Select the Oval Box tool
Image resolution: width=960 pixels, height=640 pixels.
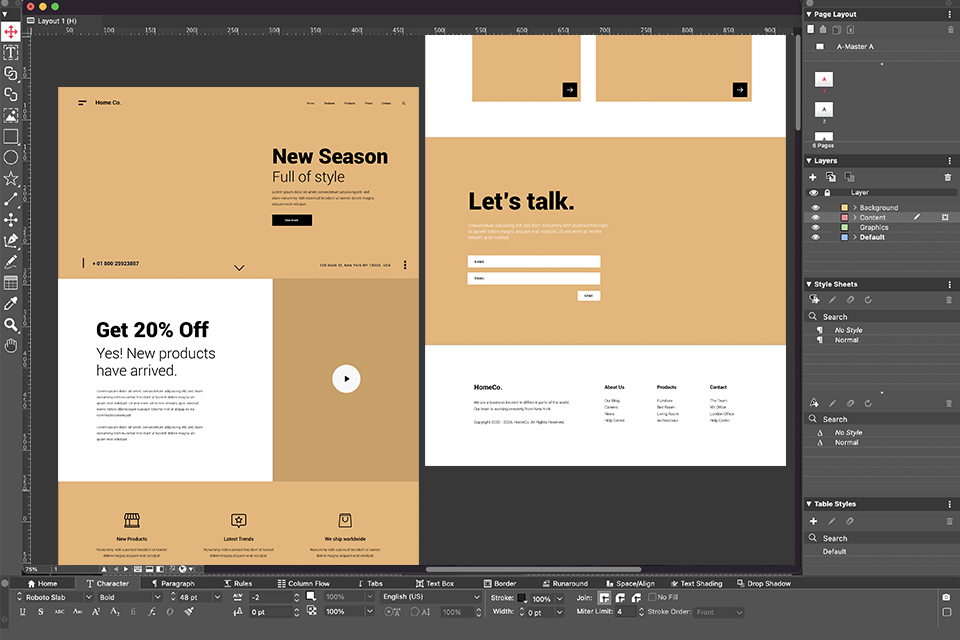[11, 157]
